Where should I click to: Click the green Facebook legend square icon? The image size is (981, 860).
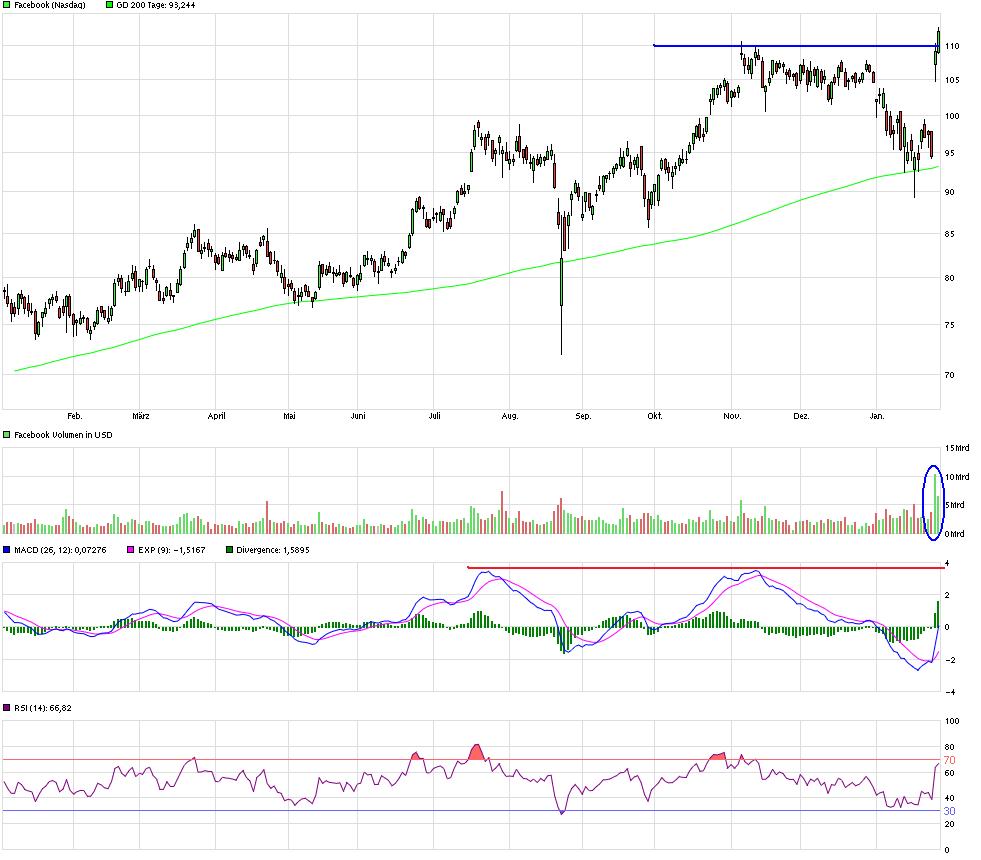pyautogui.click(x=6, y=5)
